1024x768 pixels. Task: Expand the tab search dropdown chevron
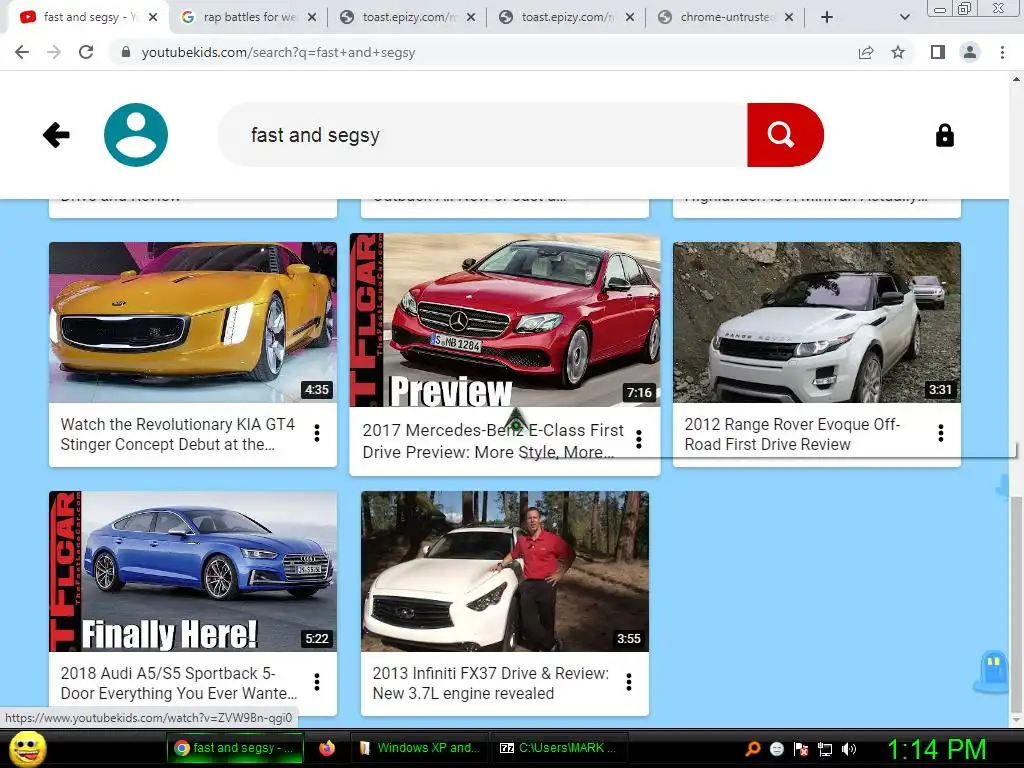click(904, 18)
